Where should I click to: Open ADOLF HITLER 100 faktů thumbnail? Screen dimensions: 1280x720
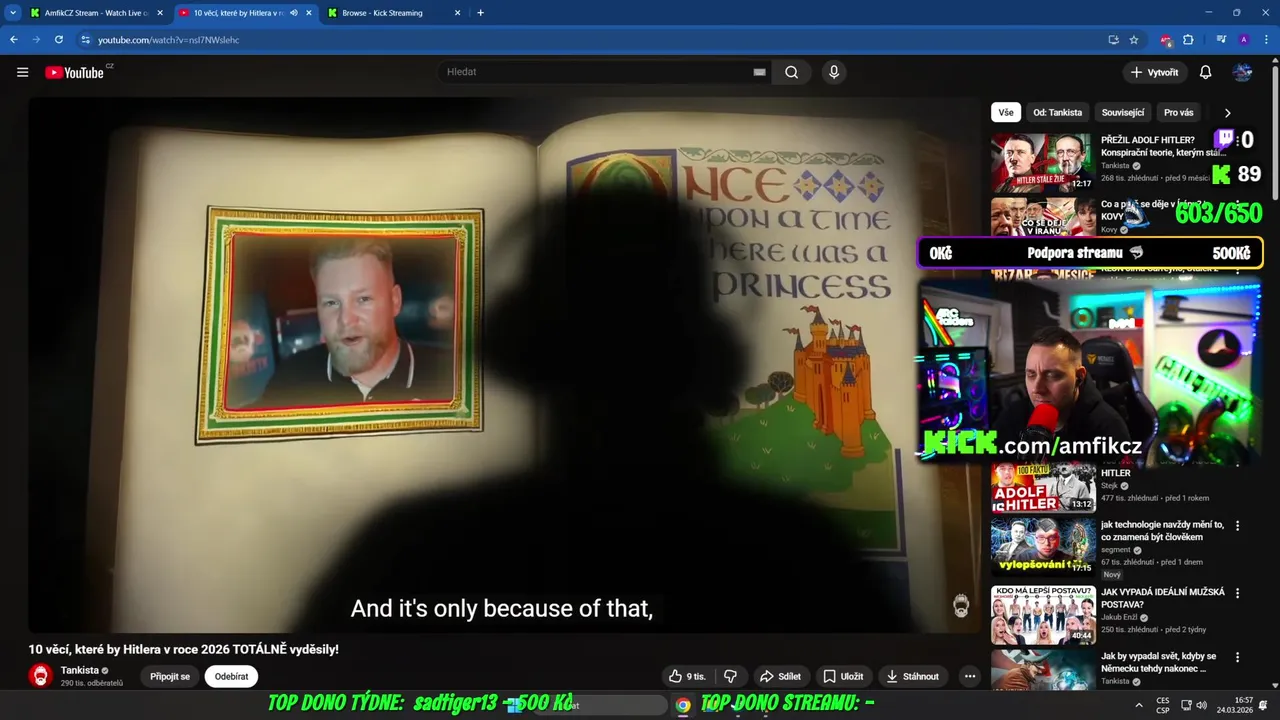click(x=1043, y=488)
